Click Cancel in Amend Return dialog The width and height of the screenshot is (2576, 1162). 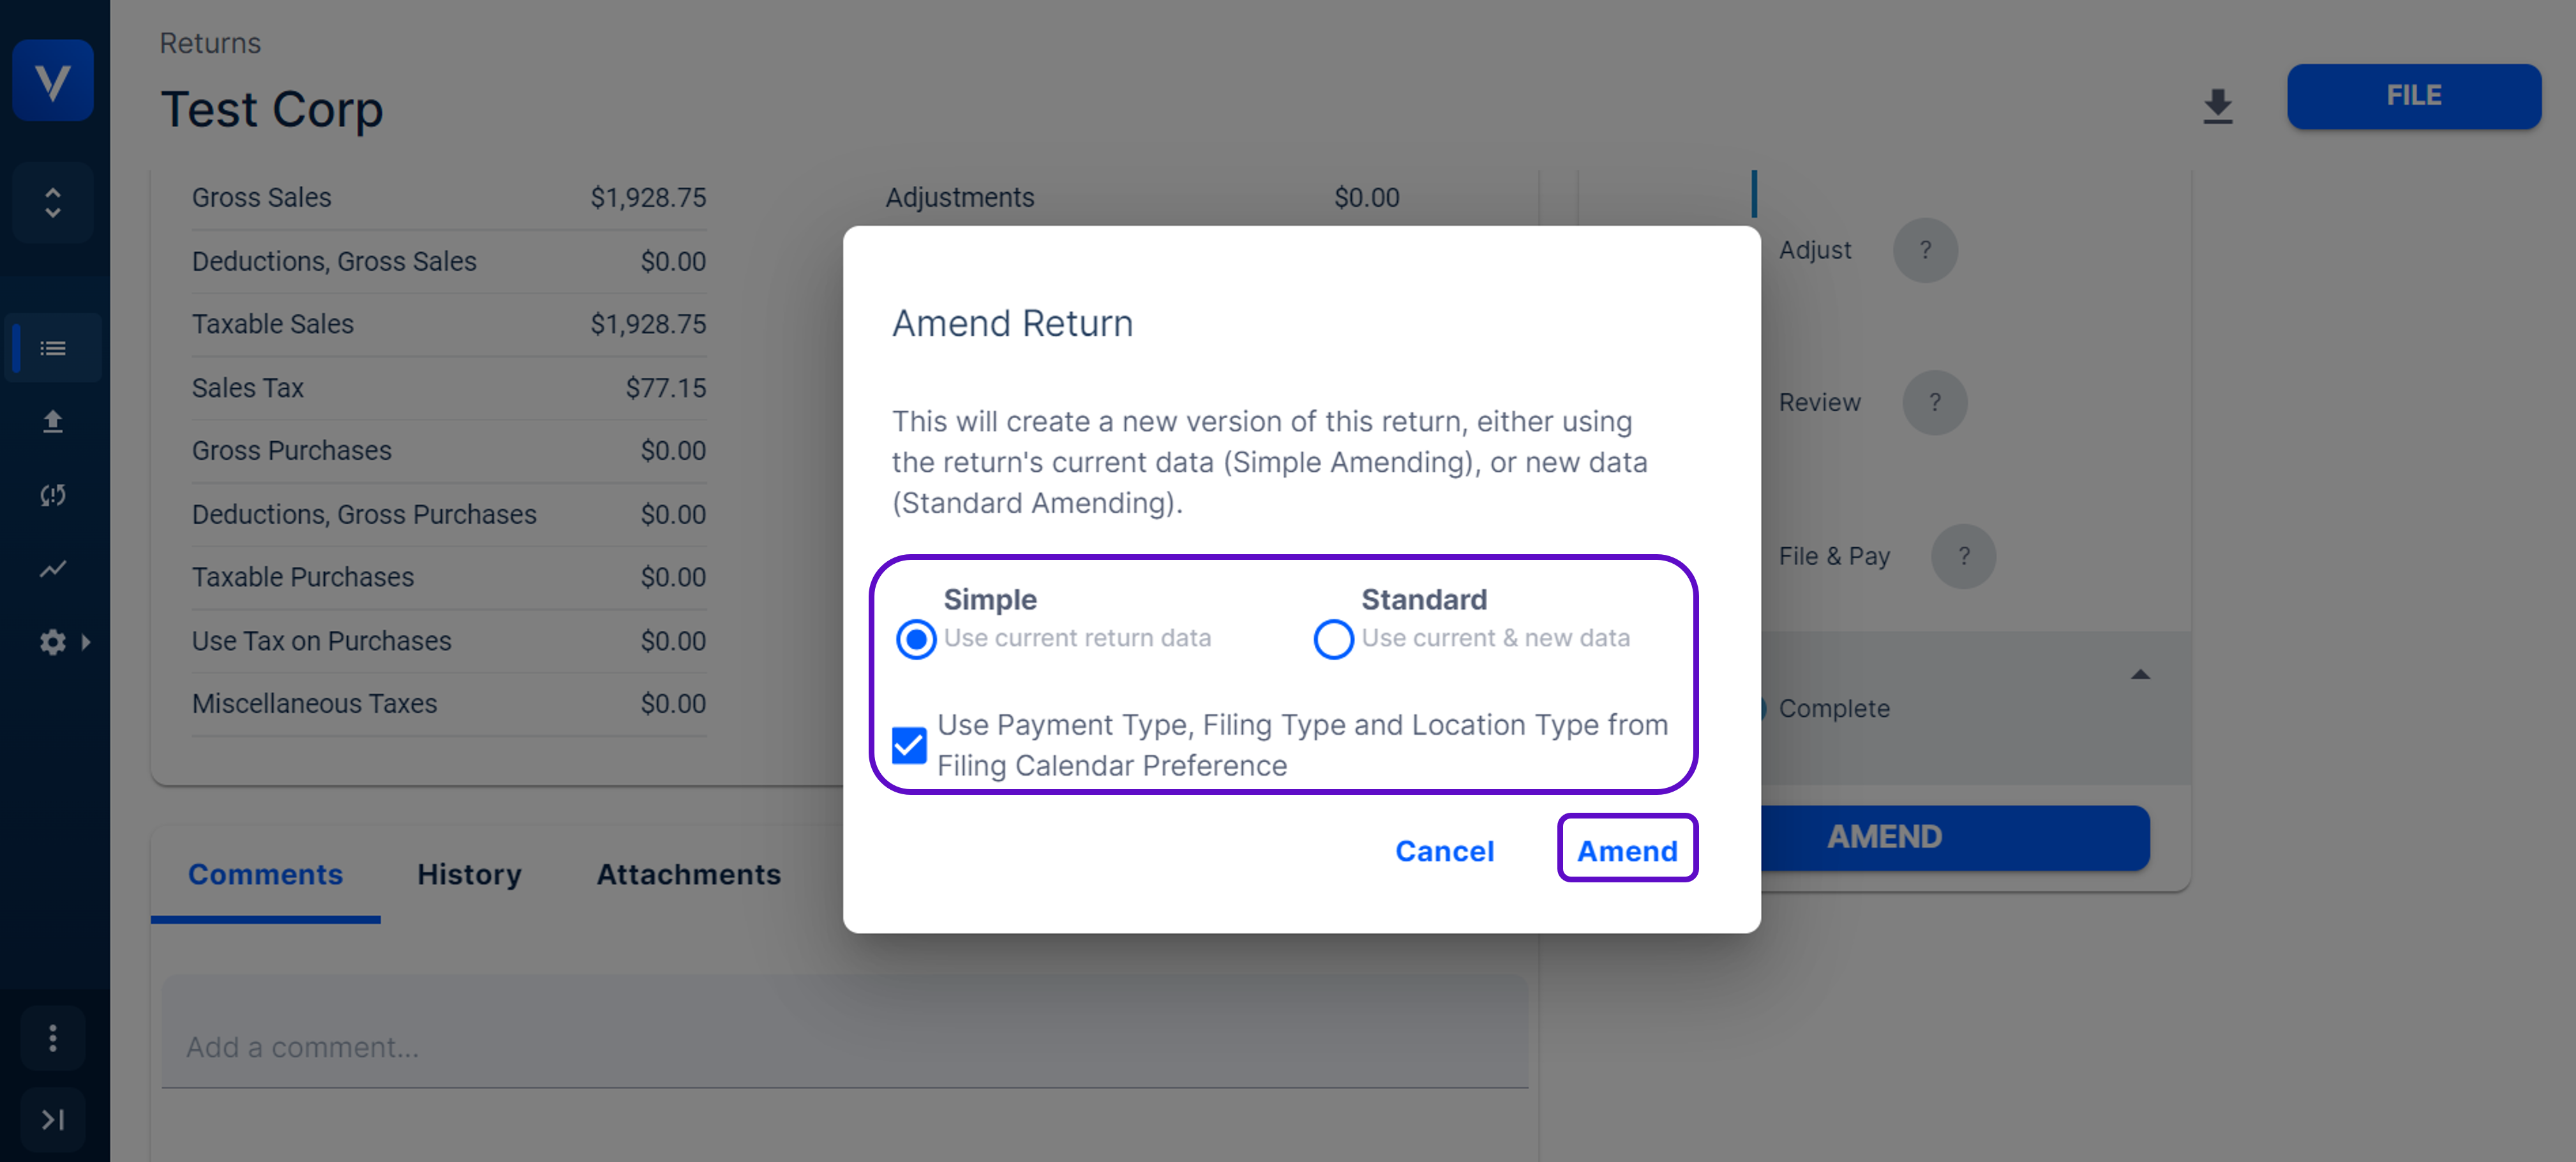1444,851
